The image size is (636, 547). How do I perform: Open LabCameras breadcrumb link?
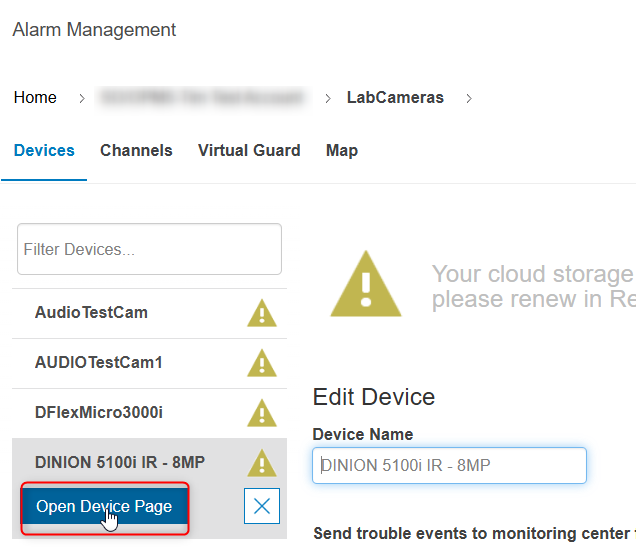click(395, 98)
